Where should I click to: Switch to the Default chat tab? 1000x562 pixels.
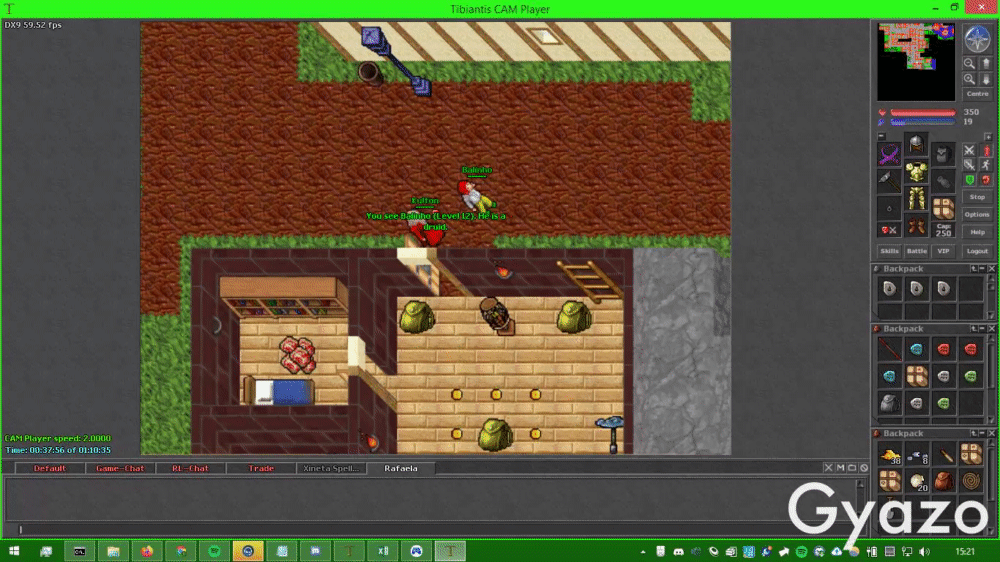point(49,468)
